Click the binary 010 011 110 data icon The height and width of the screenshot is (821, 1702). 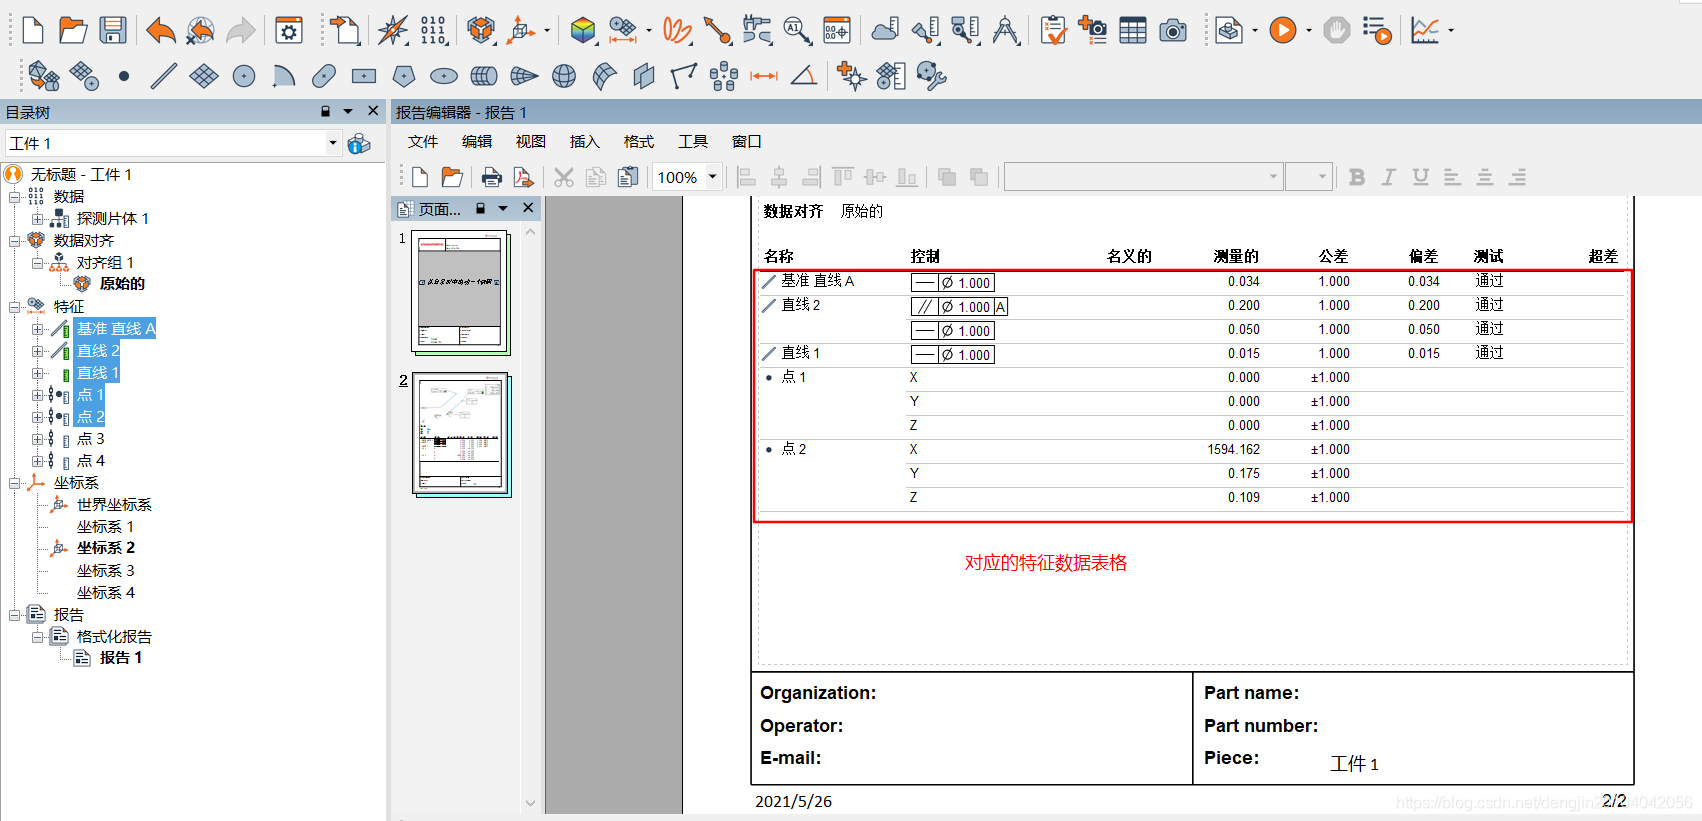(434, 31)
